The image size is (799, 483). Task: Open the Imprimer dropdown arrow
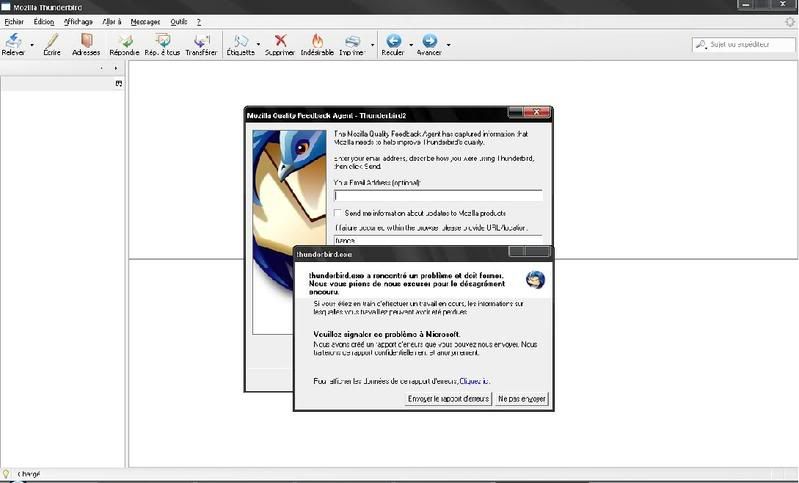(x=372, y=45)
